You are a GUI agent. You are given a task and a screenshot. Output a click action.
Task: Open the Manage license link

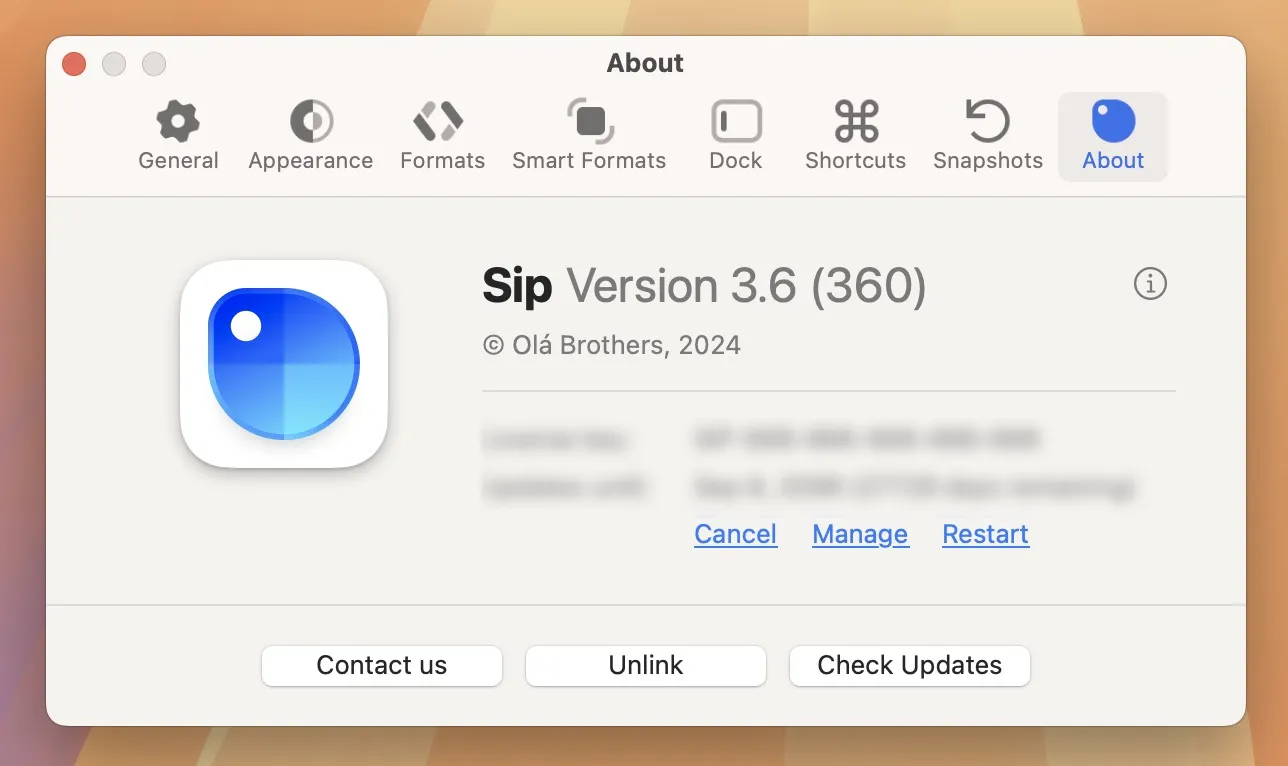point(860,534)
